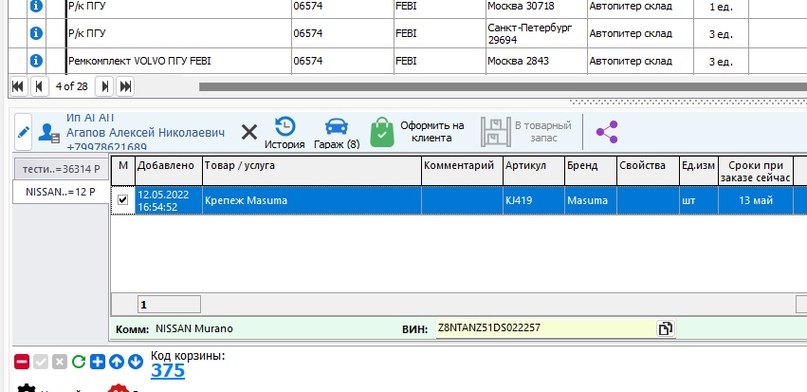Go to next record in pager

[x=104, y=86]
